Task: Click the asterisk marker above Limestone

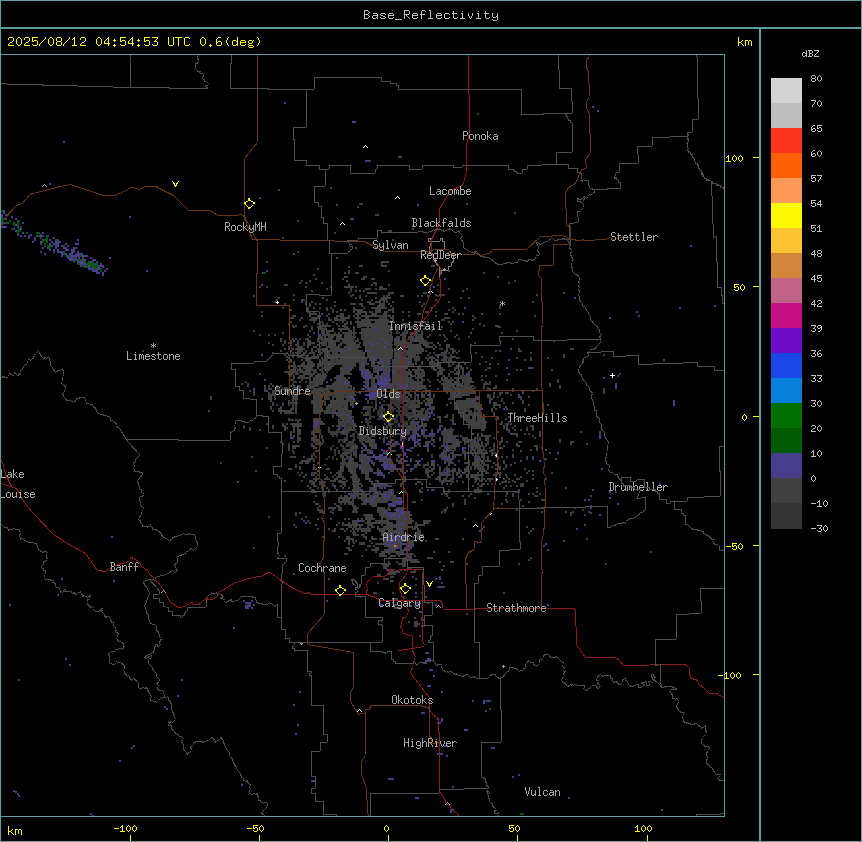Action: tap(153, 346)
